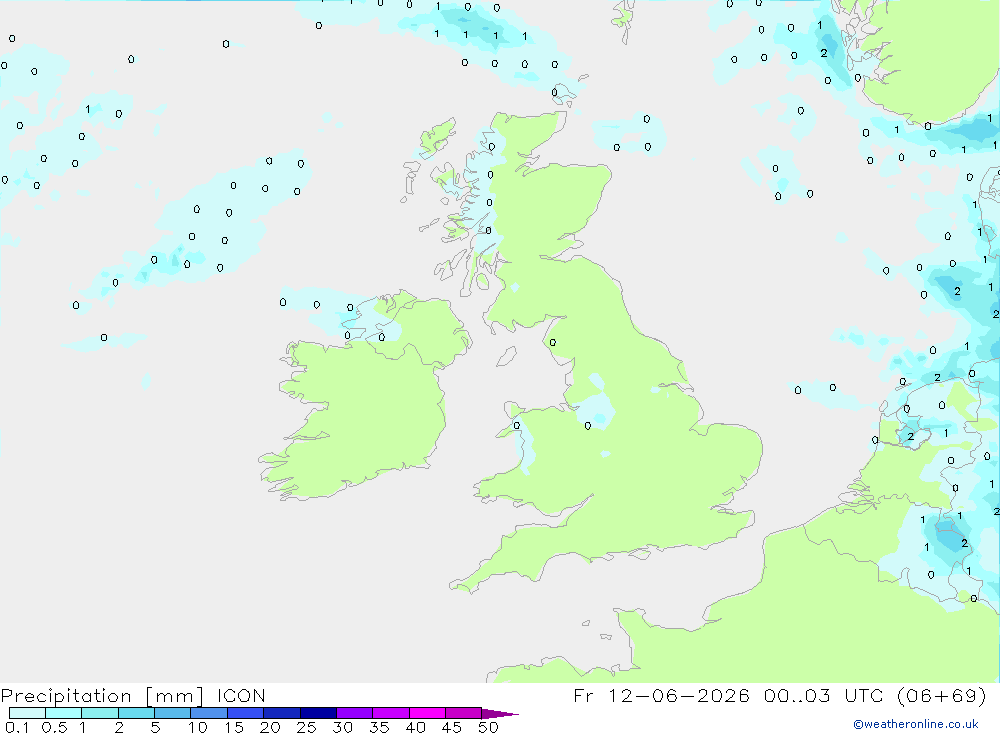Click the legend label "20"

(270, 727)
